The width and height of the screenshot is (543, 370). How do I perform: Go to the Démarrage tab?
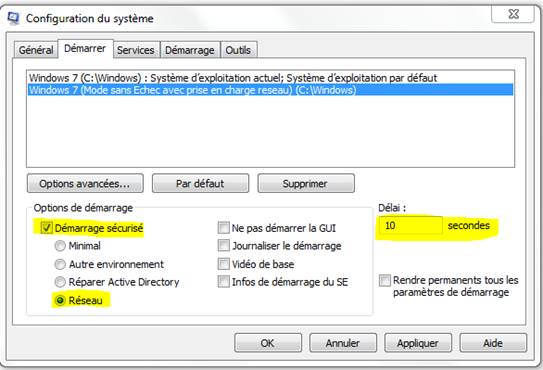click(x=190, y=50)
